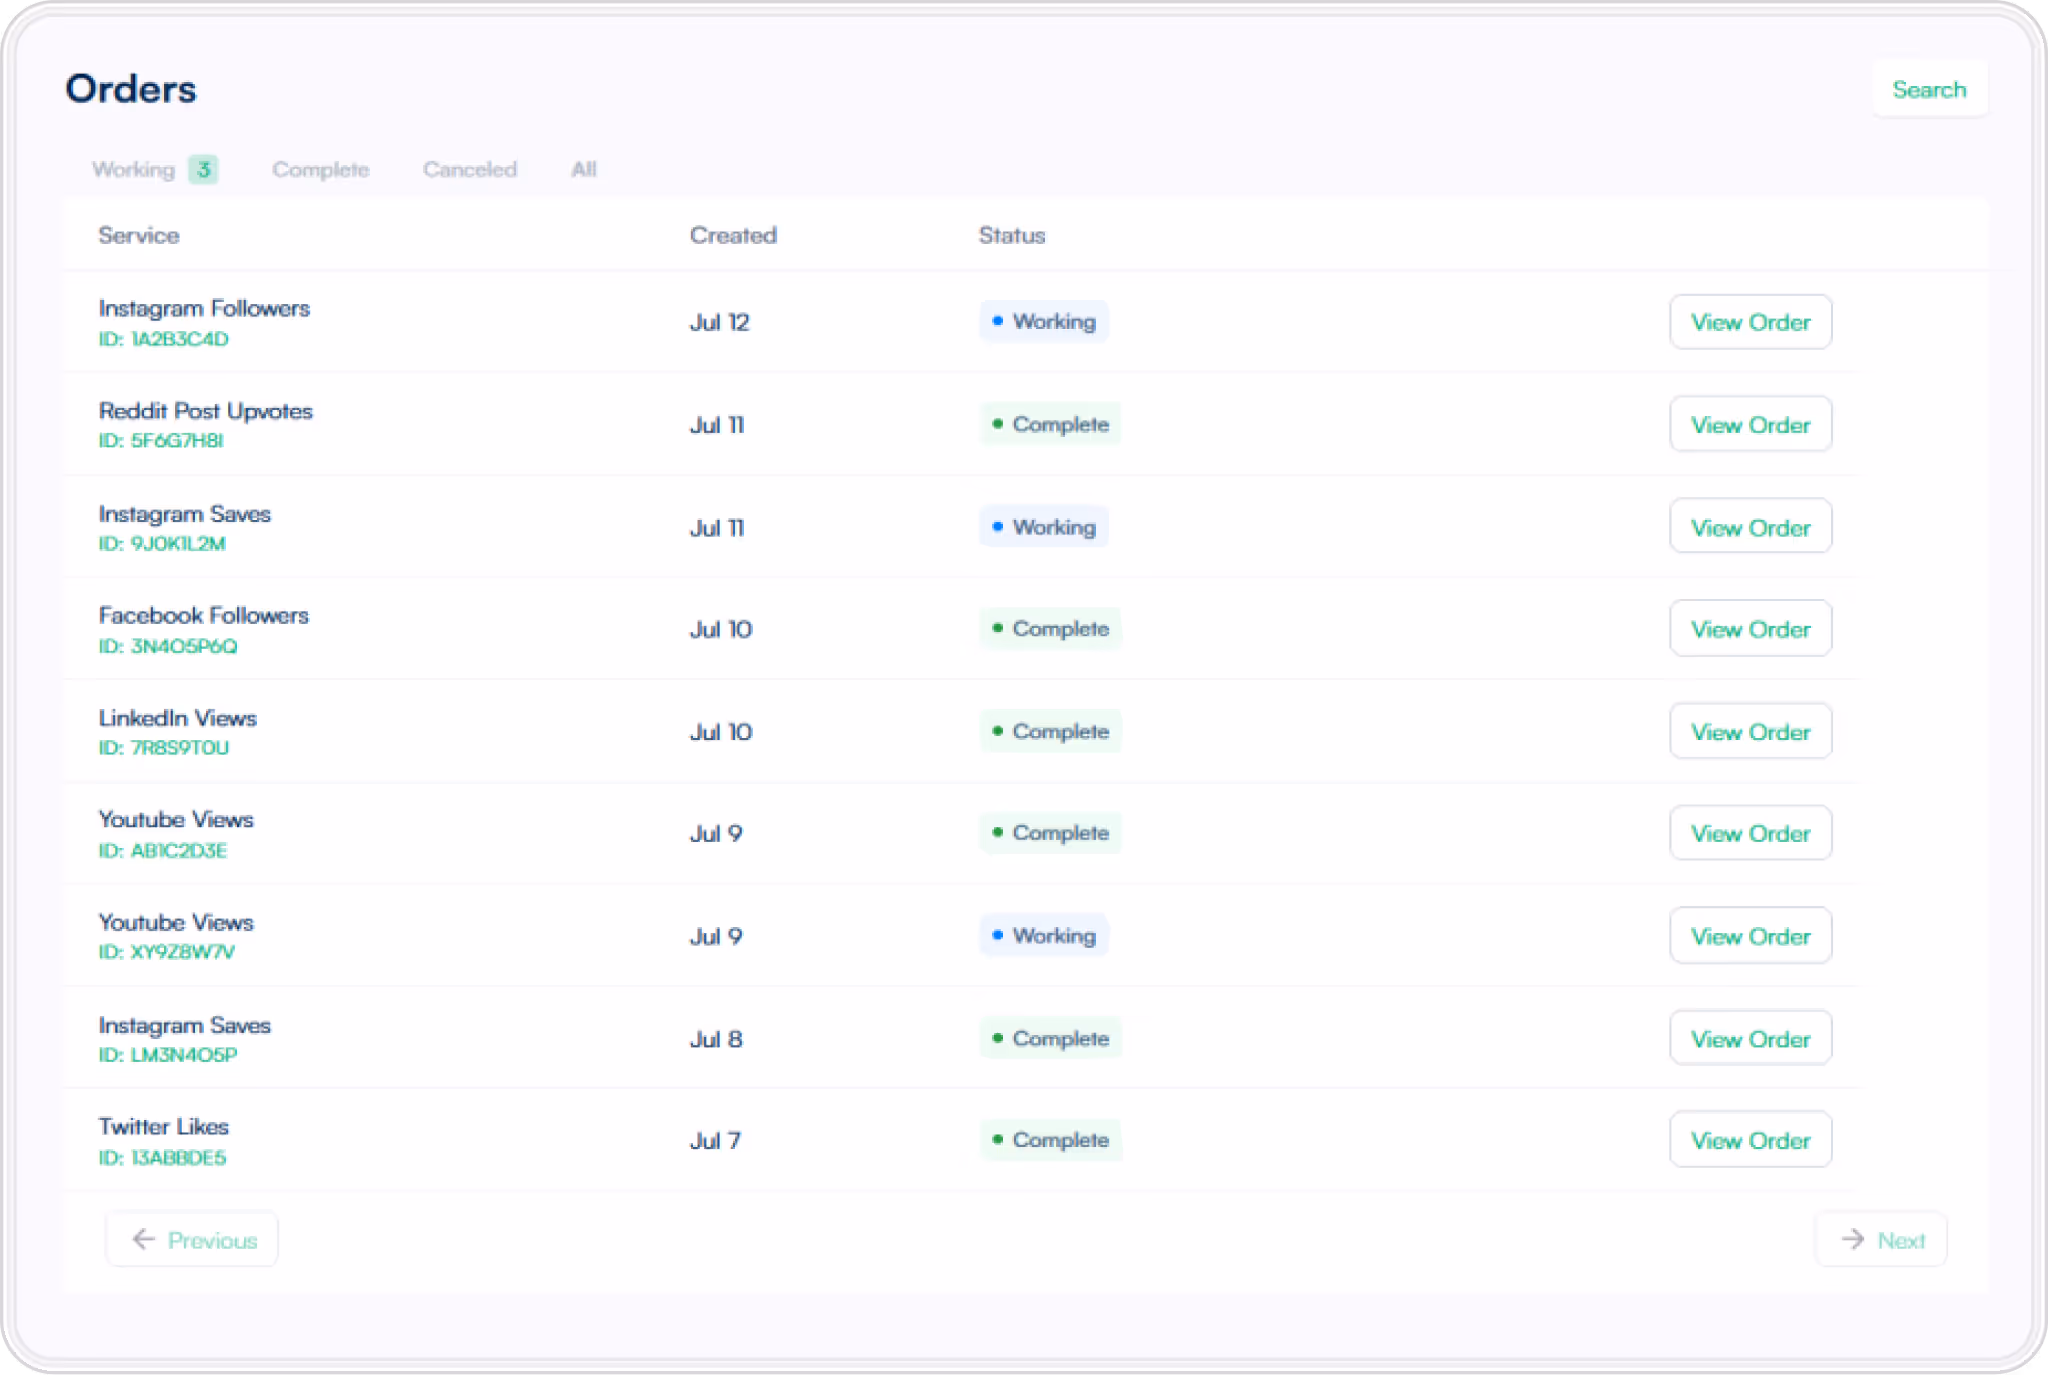
Task: Click the ID 1A2B3C4D text
Action: tap(163, 339)
